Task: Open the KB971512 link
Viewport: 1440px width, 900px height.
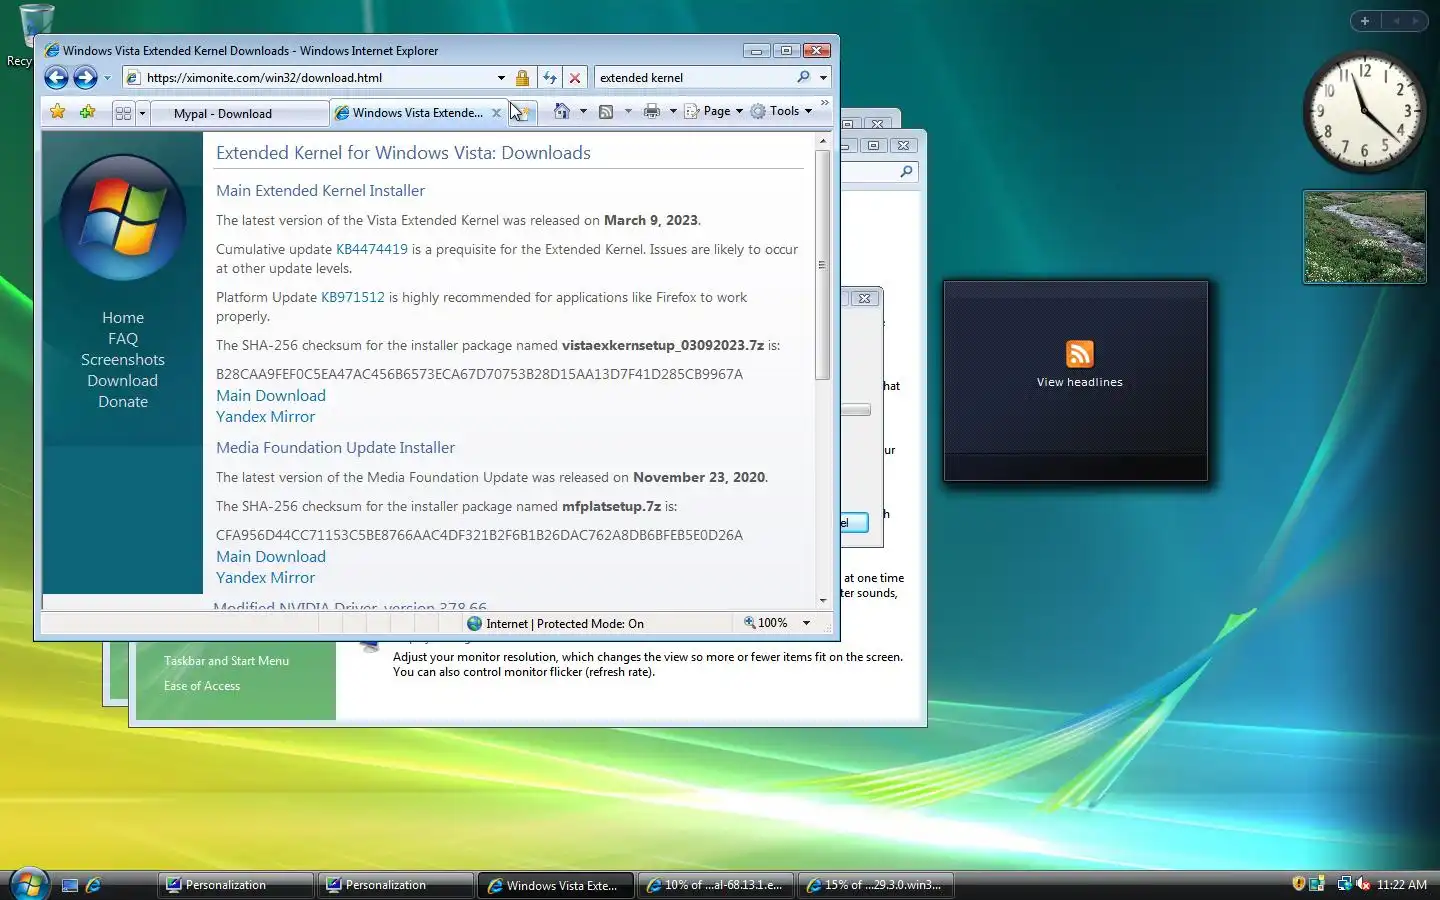Action: (x=353, y=297)
